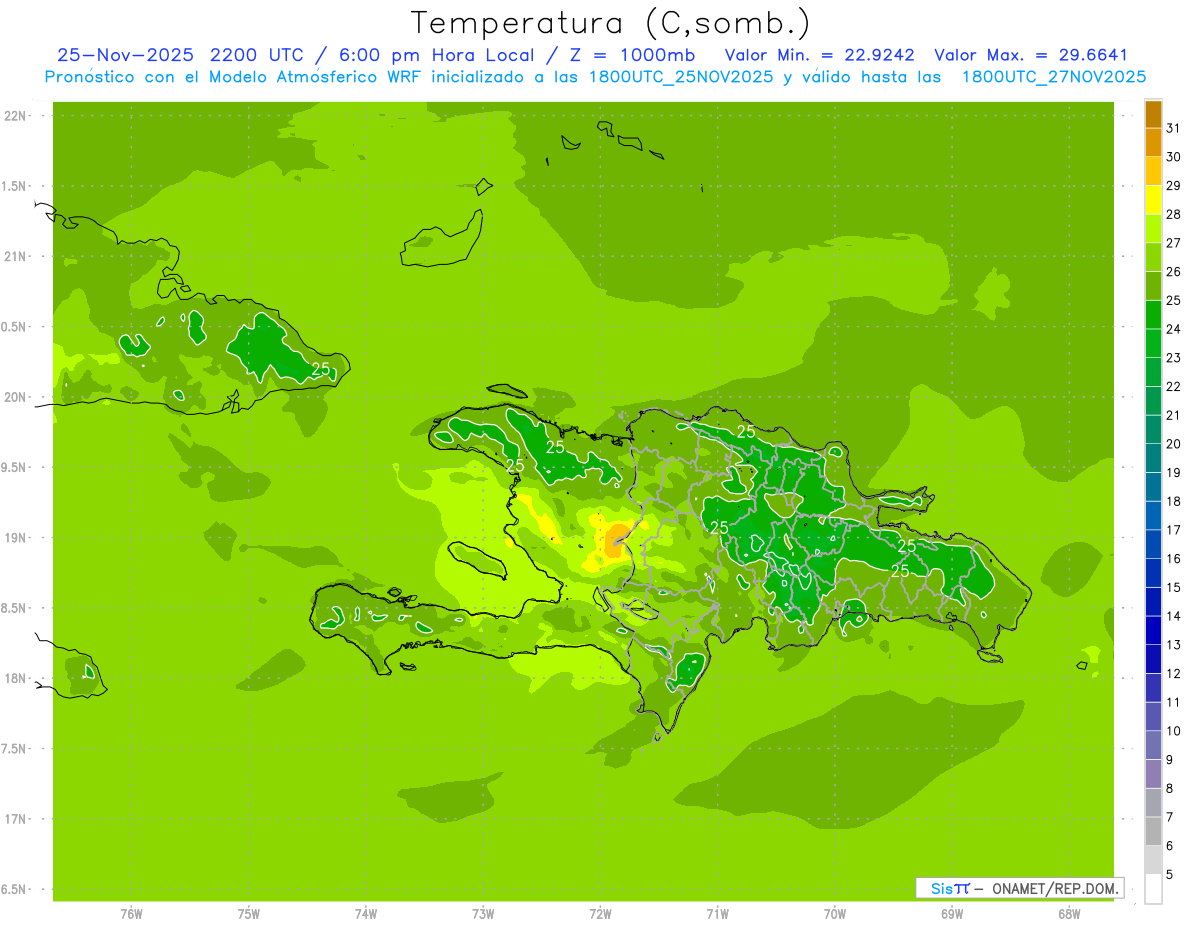Select 'Valor Max. = 29.6641' value
The width and height of the screenshot is (1200, 927).
pos(1031,55)
